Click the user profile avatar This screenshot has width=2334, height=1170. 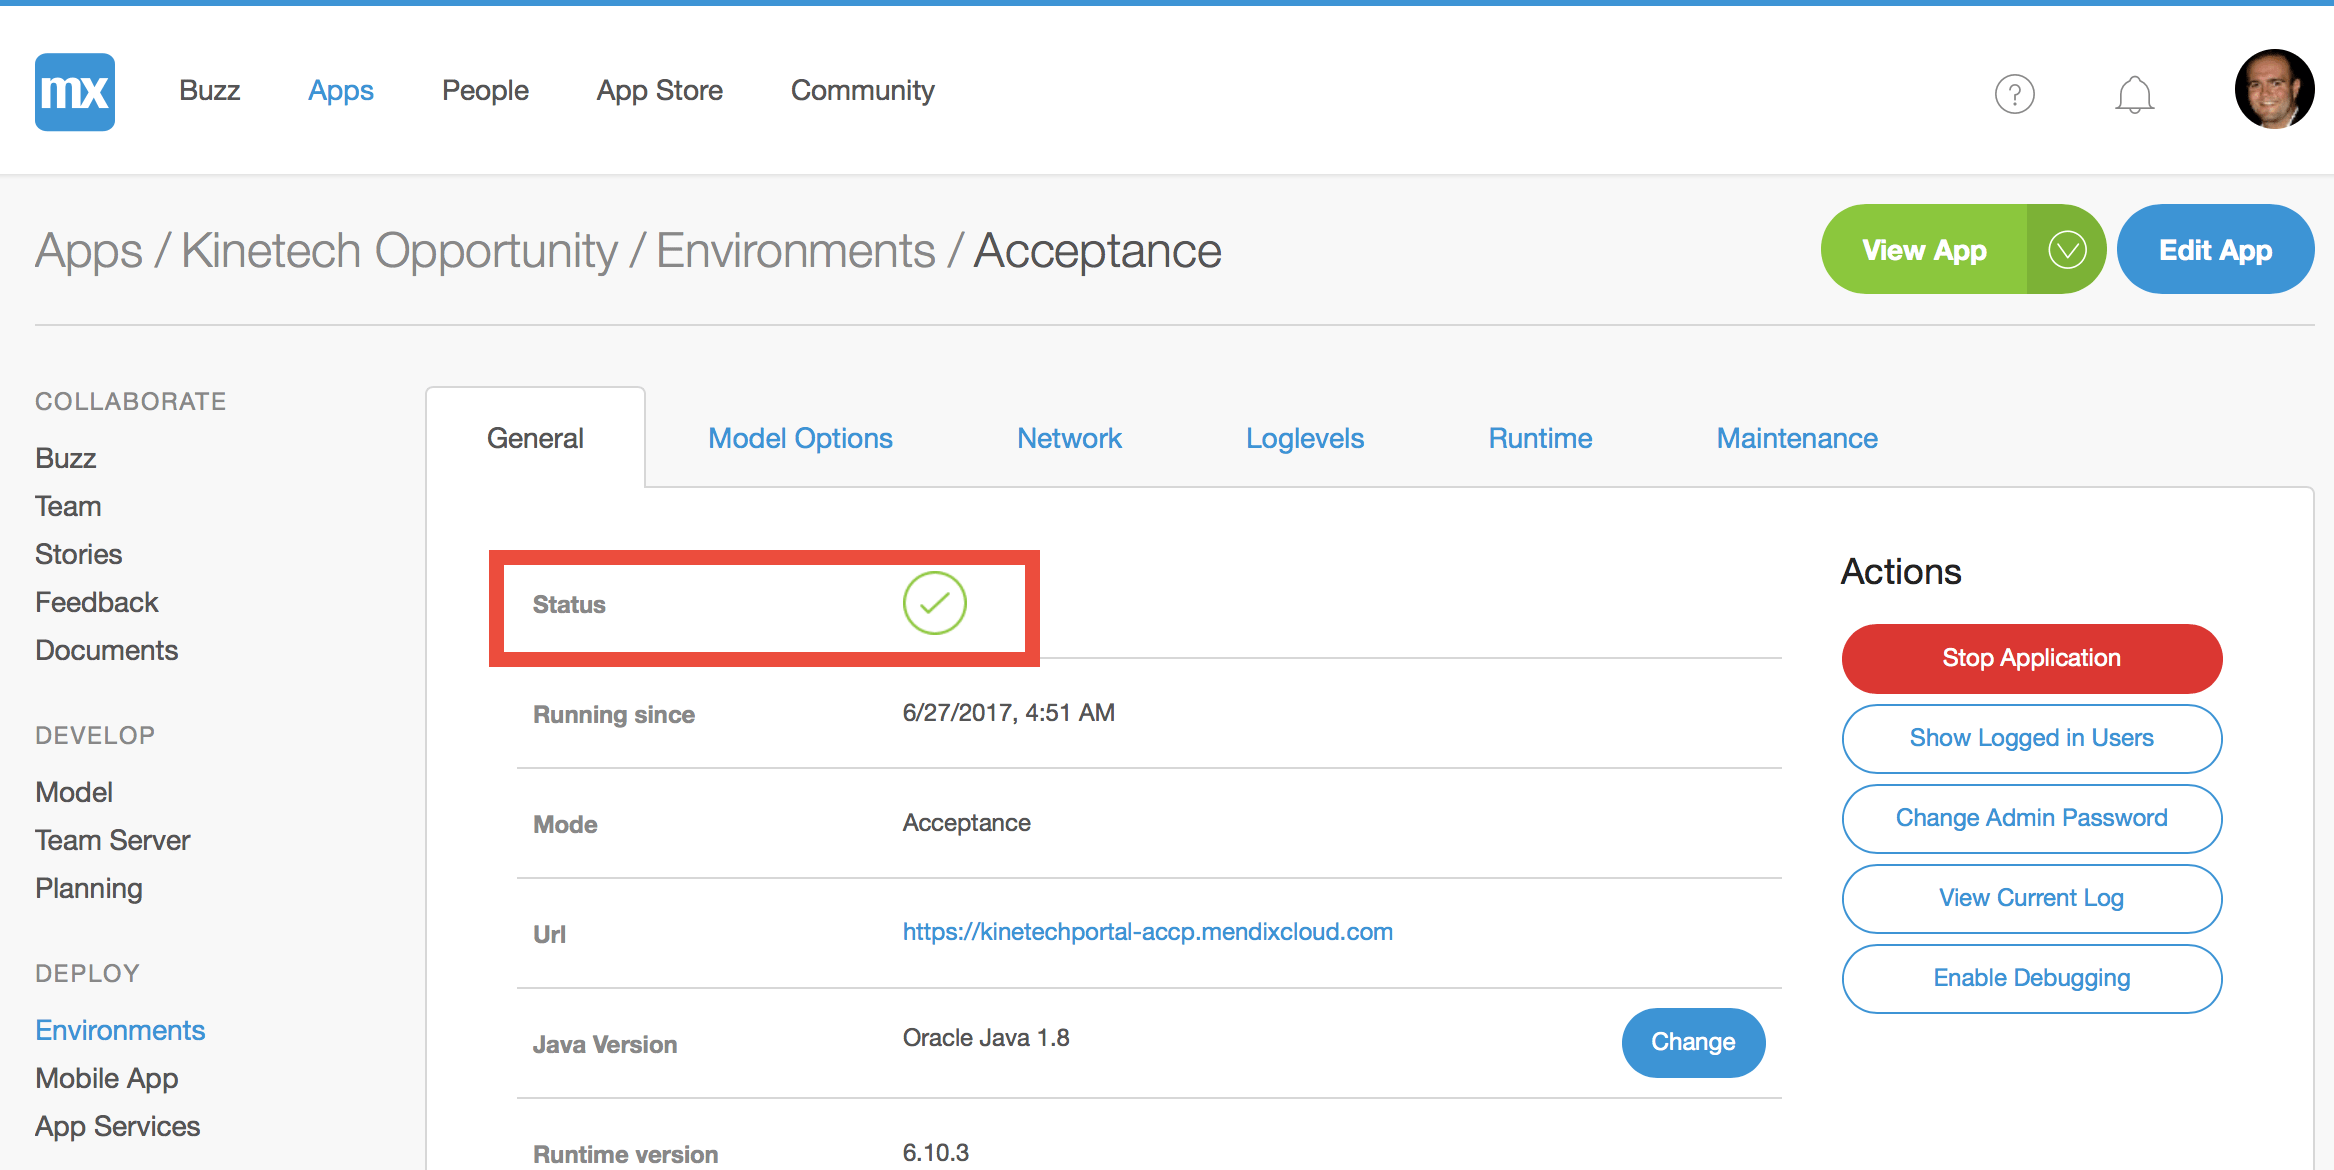[x=2274, y=89]
